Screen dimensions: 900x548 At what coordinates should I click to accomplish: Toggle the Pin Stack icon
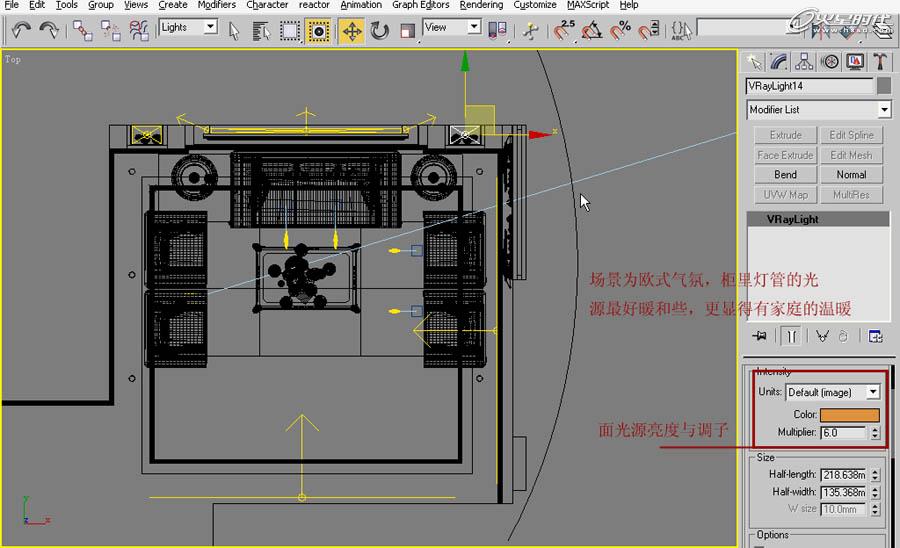tap(760, 336)
